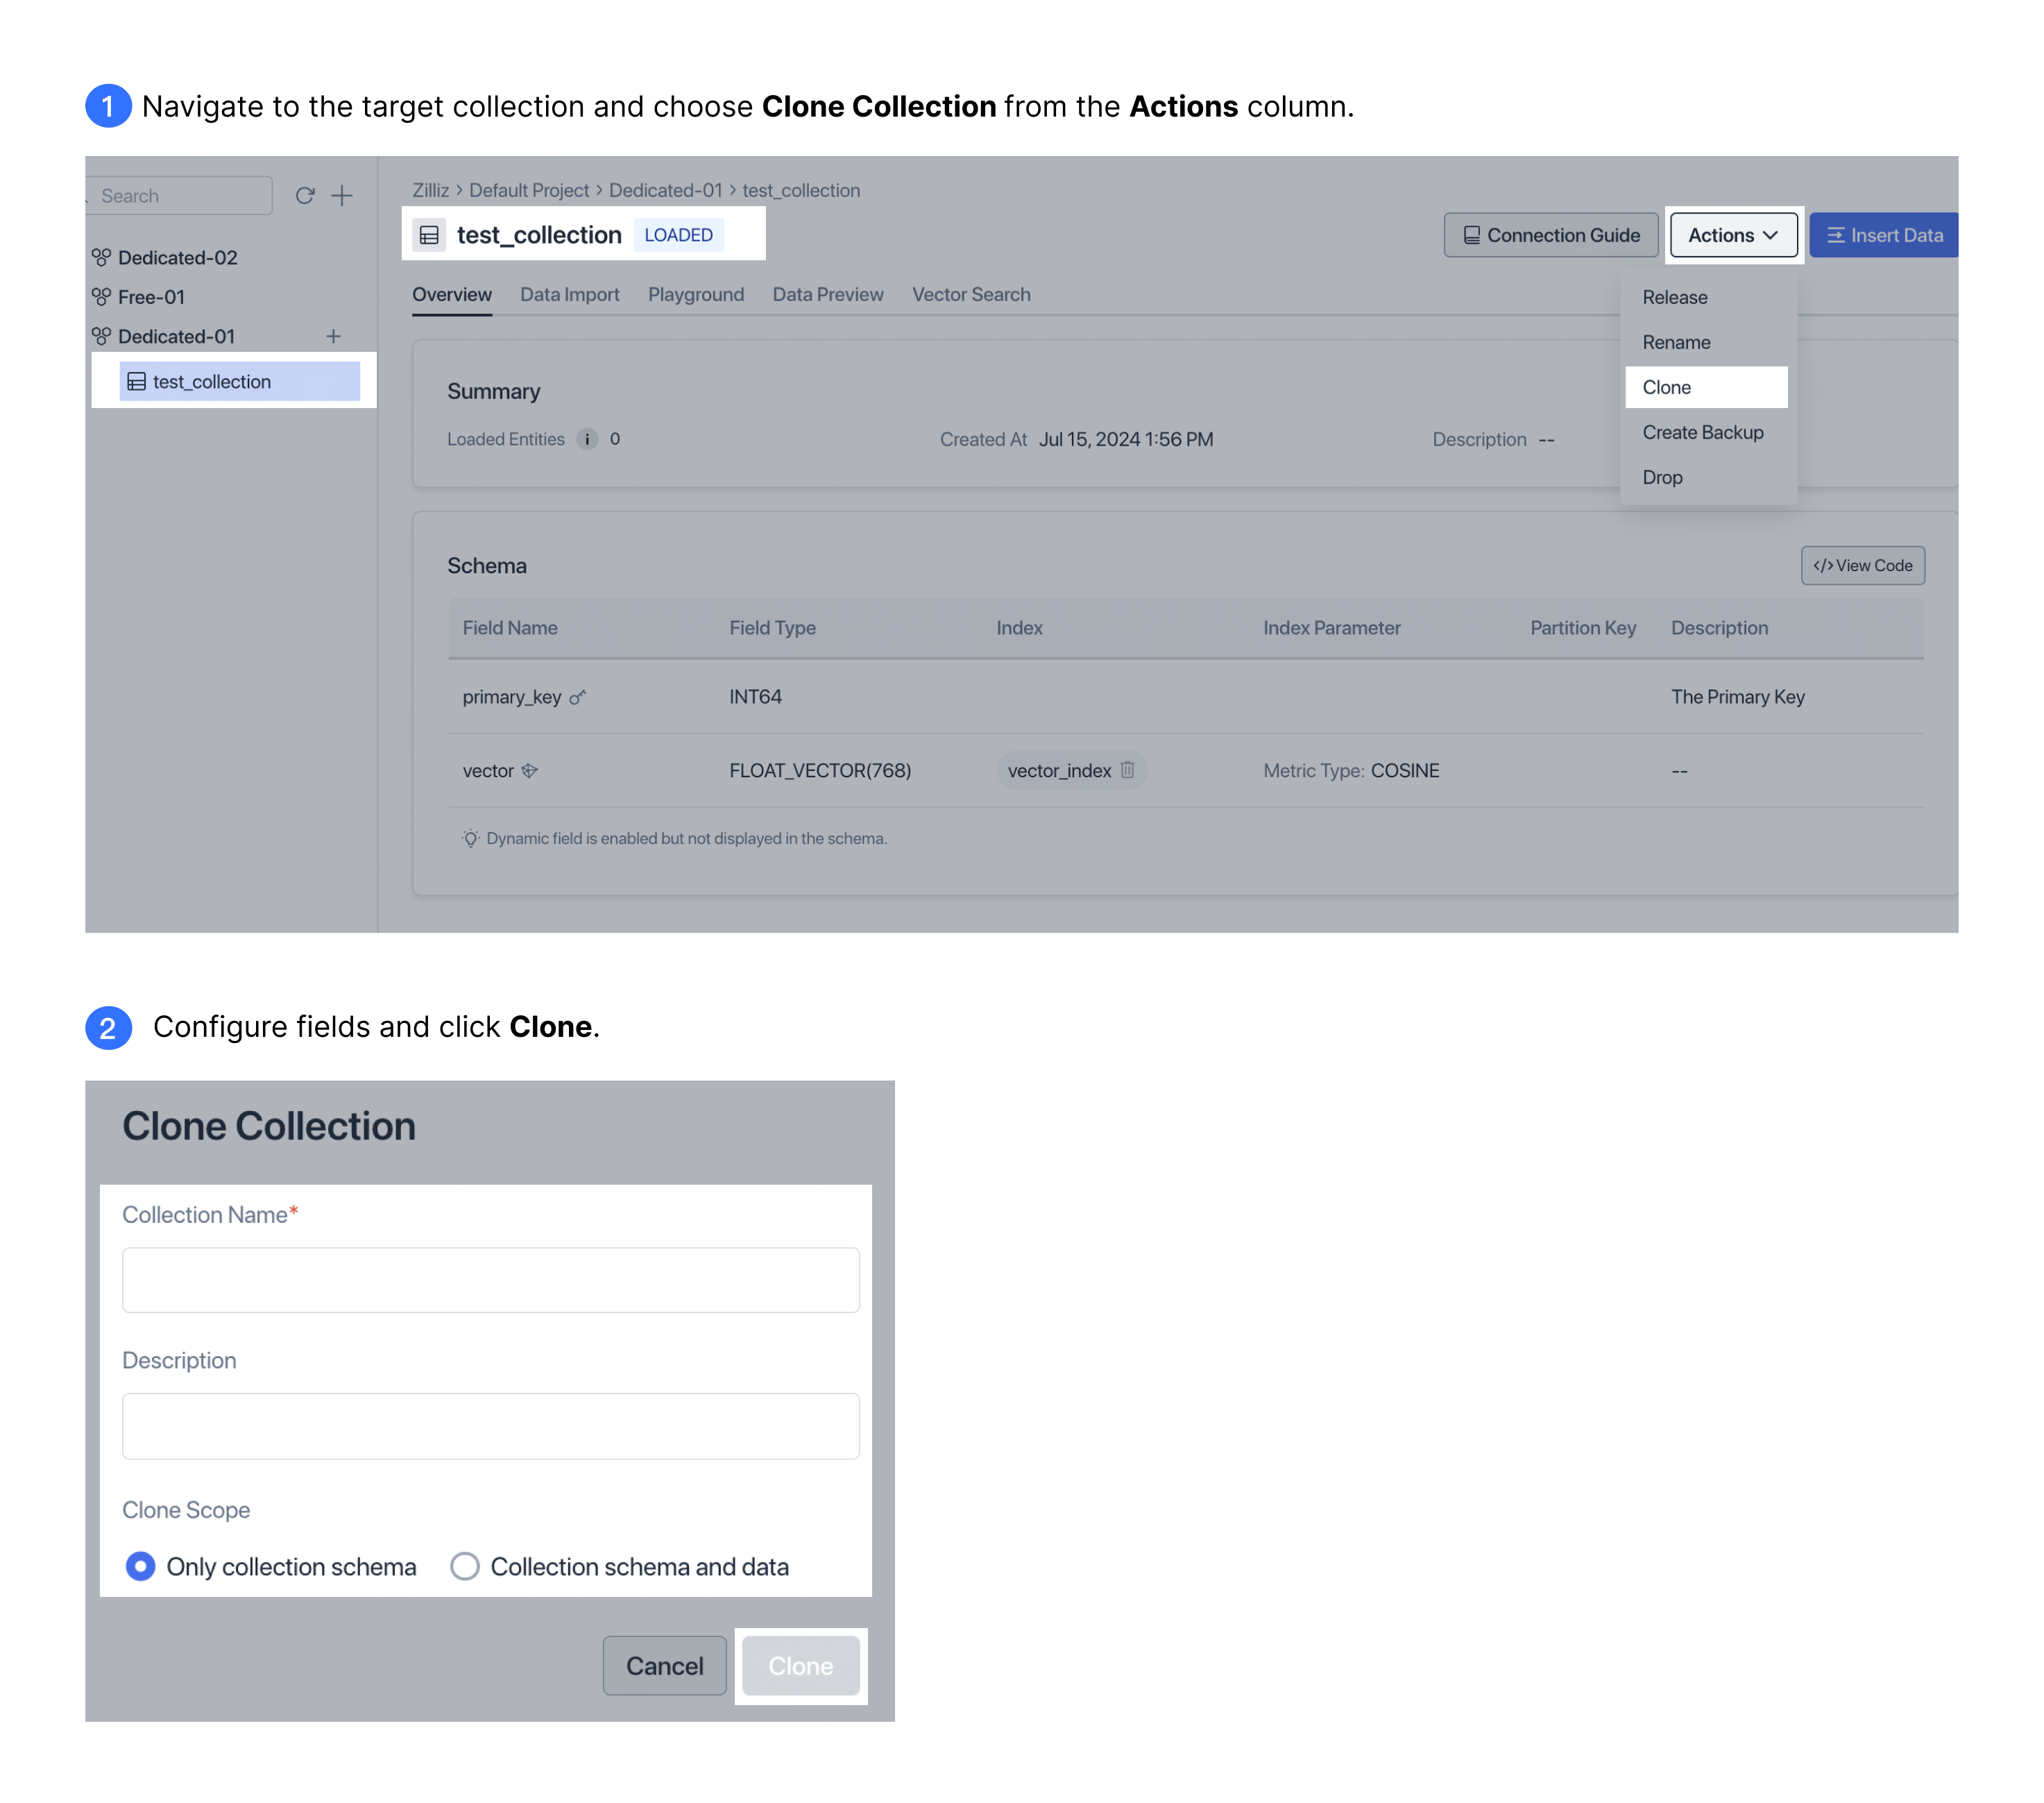Click the lightbulb icon by Dynamic field note
The image size is (2044, 1803).
470,838
